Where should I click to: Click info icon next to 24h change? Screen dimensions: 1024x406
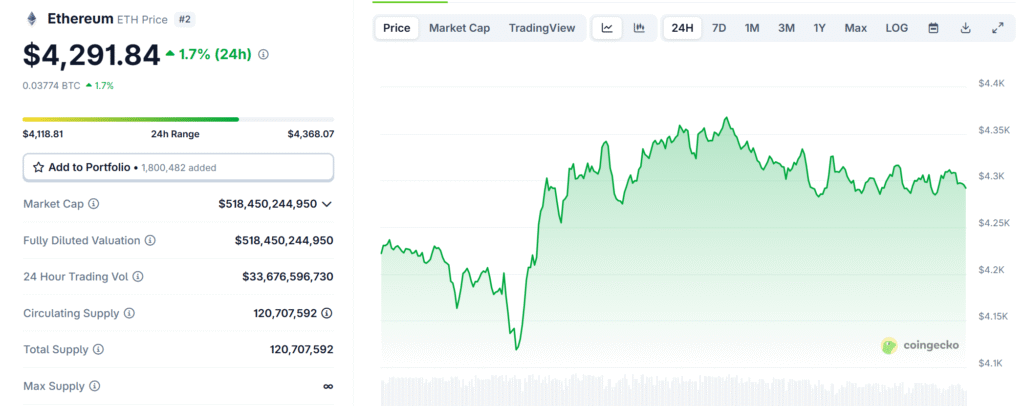pos(263,55)
